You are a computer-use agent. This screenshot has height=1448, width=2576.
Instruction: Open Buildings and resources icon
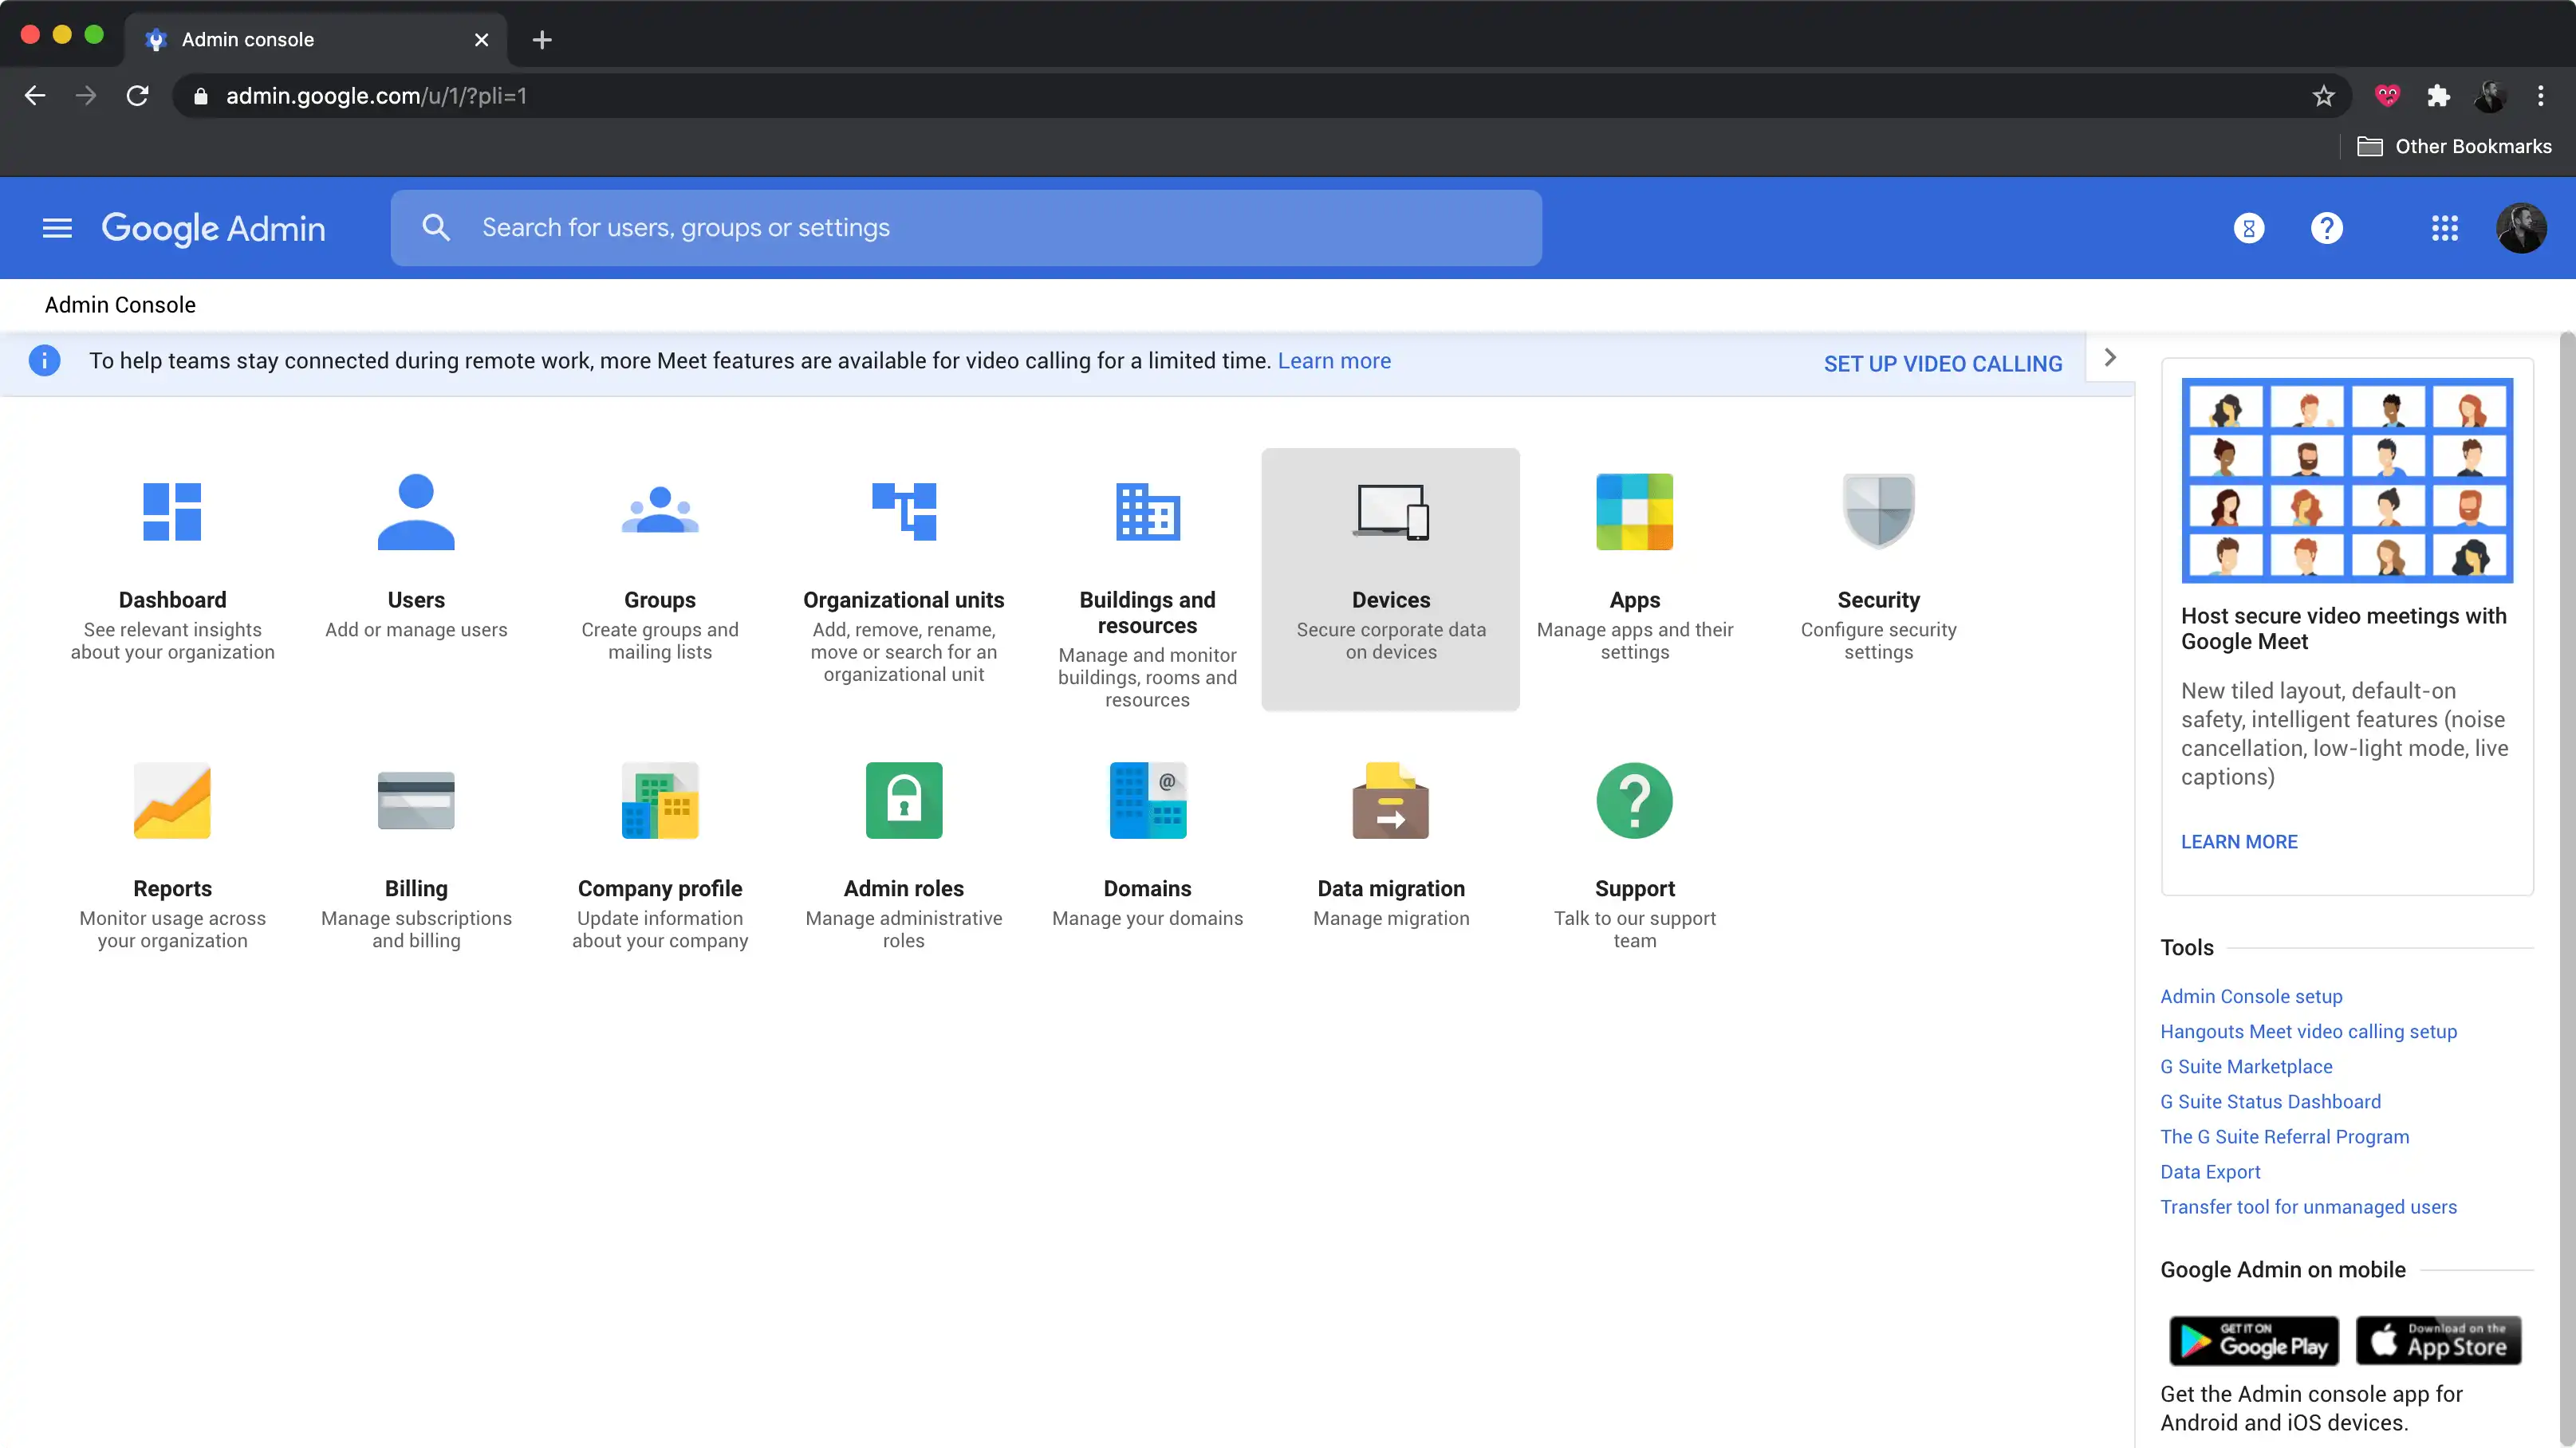pyautogui.click(x=1148, y=512)
